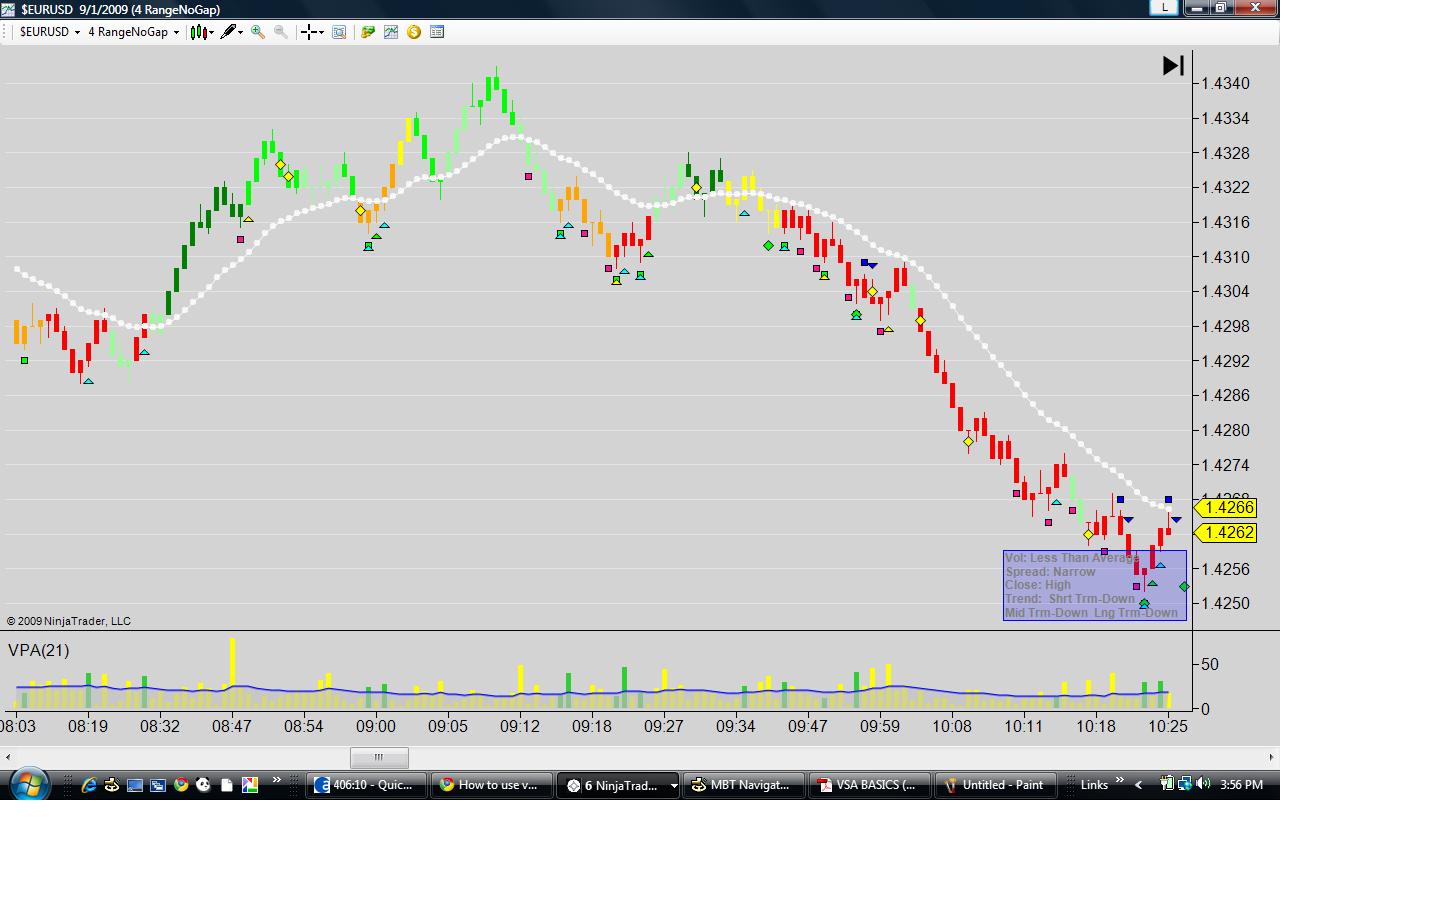
Task: Click the 09:12 time axis label
Action: [520, 727]
